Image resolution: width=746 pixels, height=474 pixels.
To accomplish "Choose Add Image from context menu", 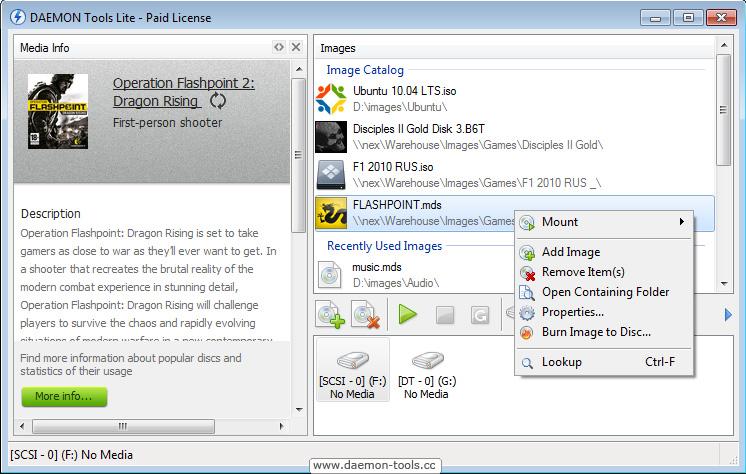I will 604,252.
